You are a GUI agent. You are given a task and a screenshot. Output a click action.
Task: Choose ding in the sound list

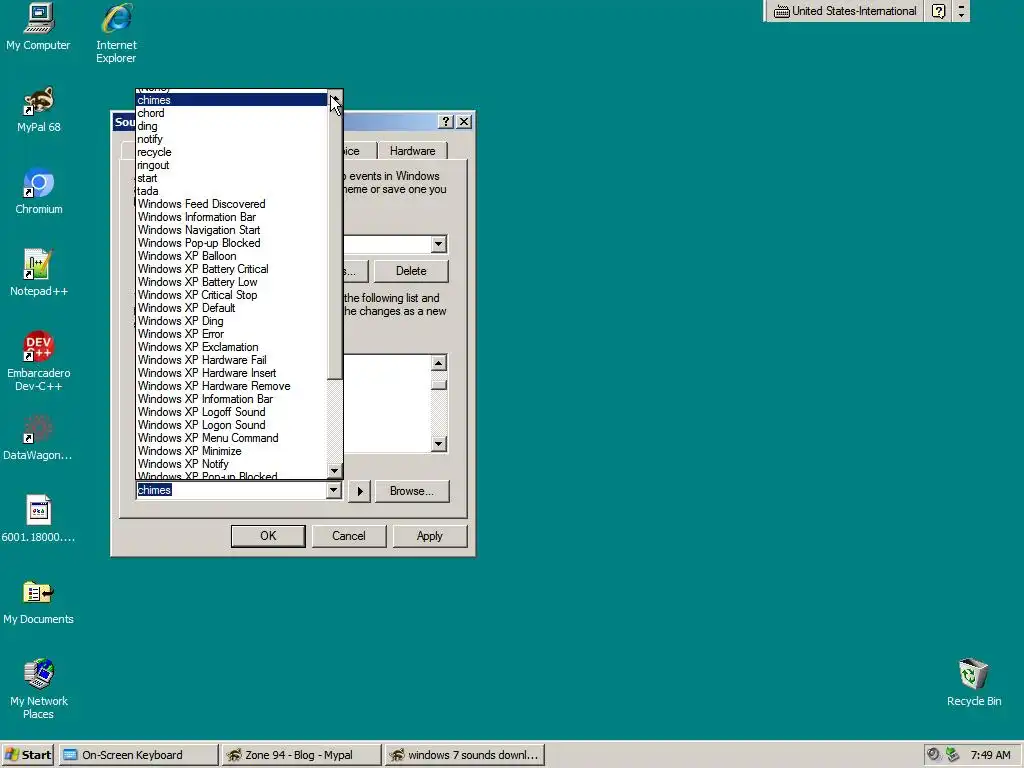(x=231, y=126)
